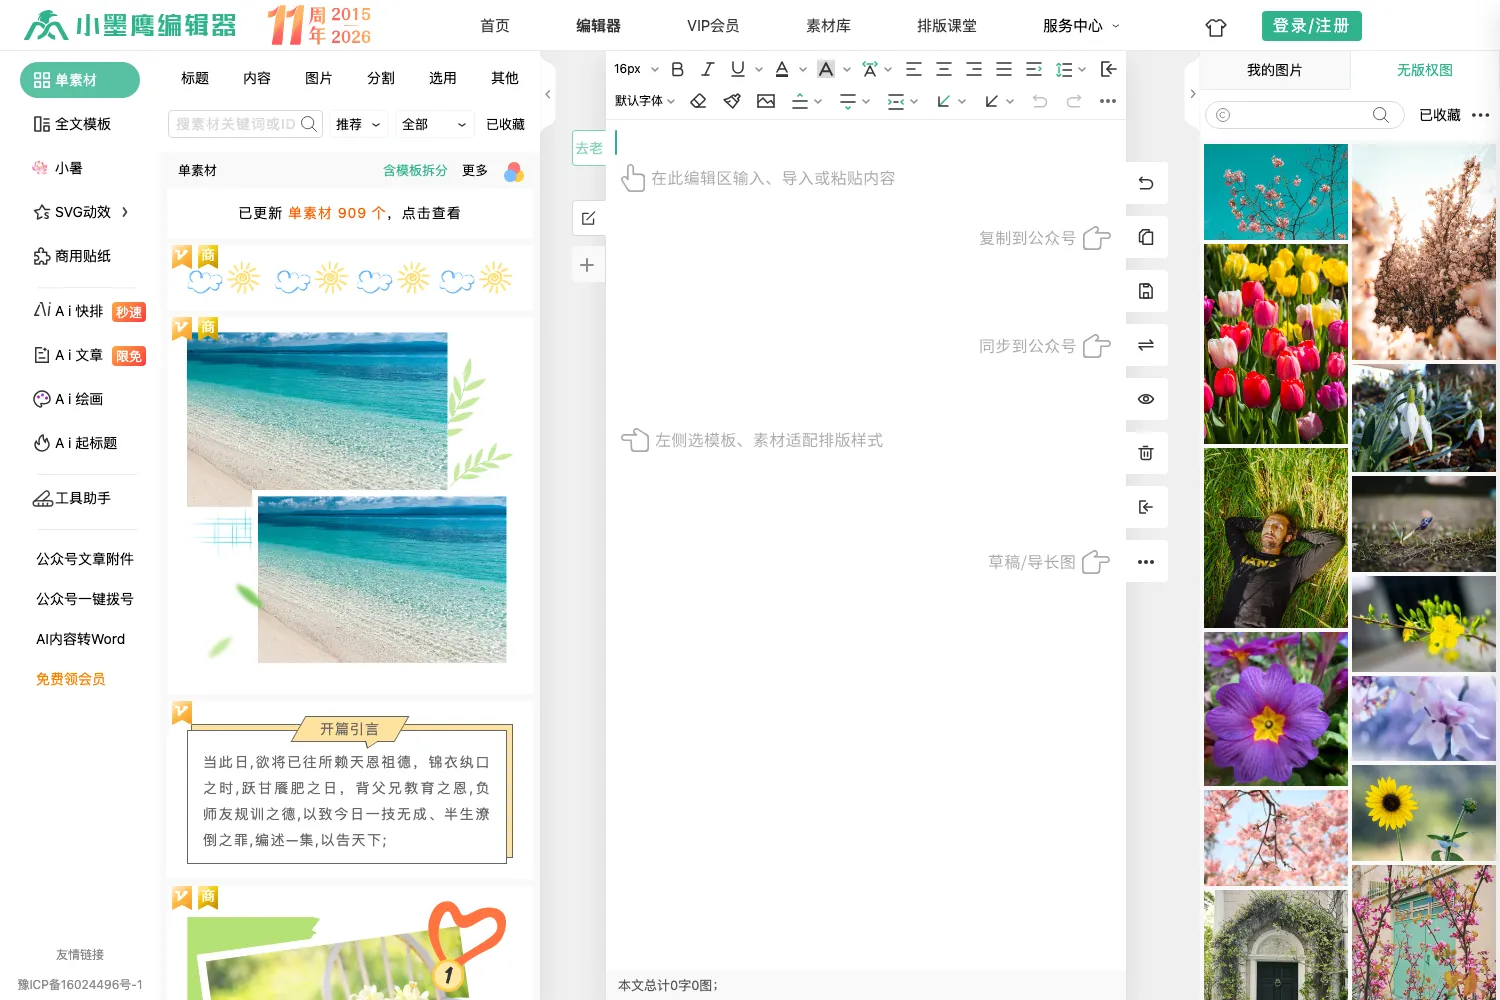Click the insert image toolbar icon
The image size is (1500, 1000).
766,101
